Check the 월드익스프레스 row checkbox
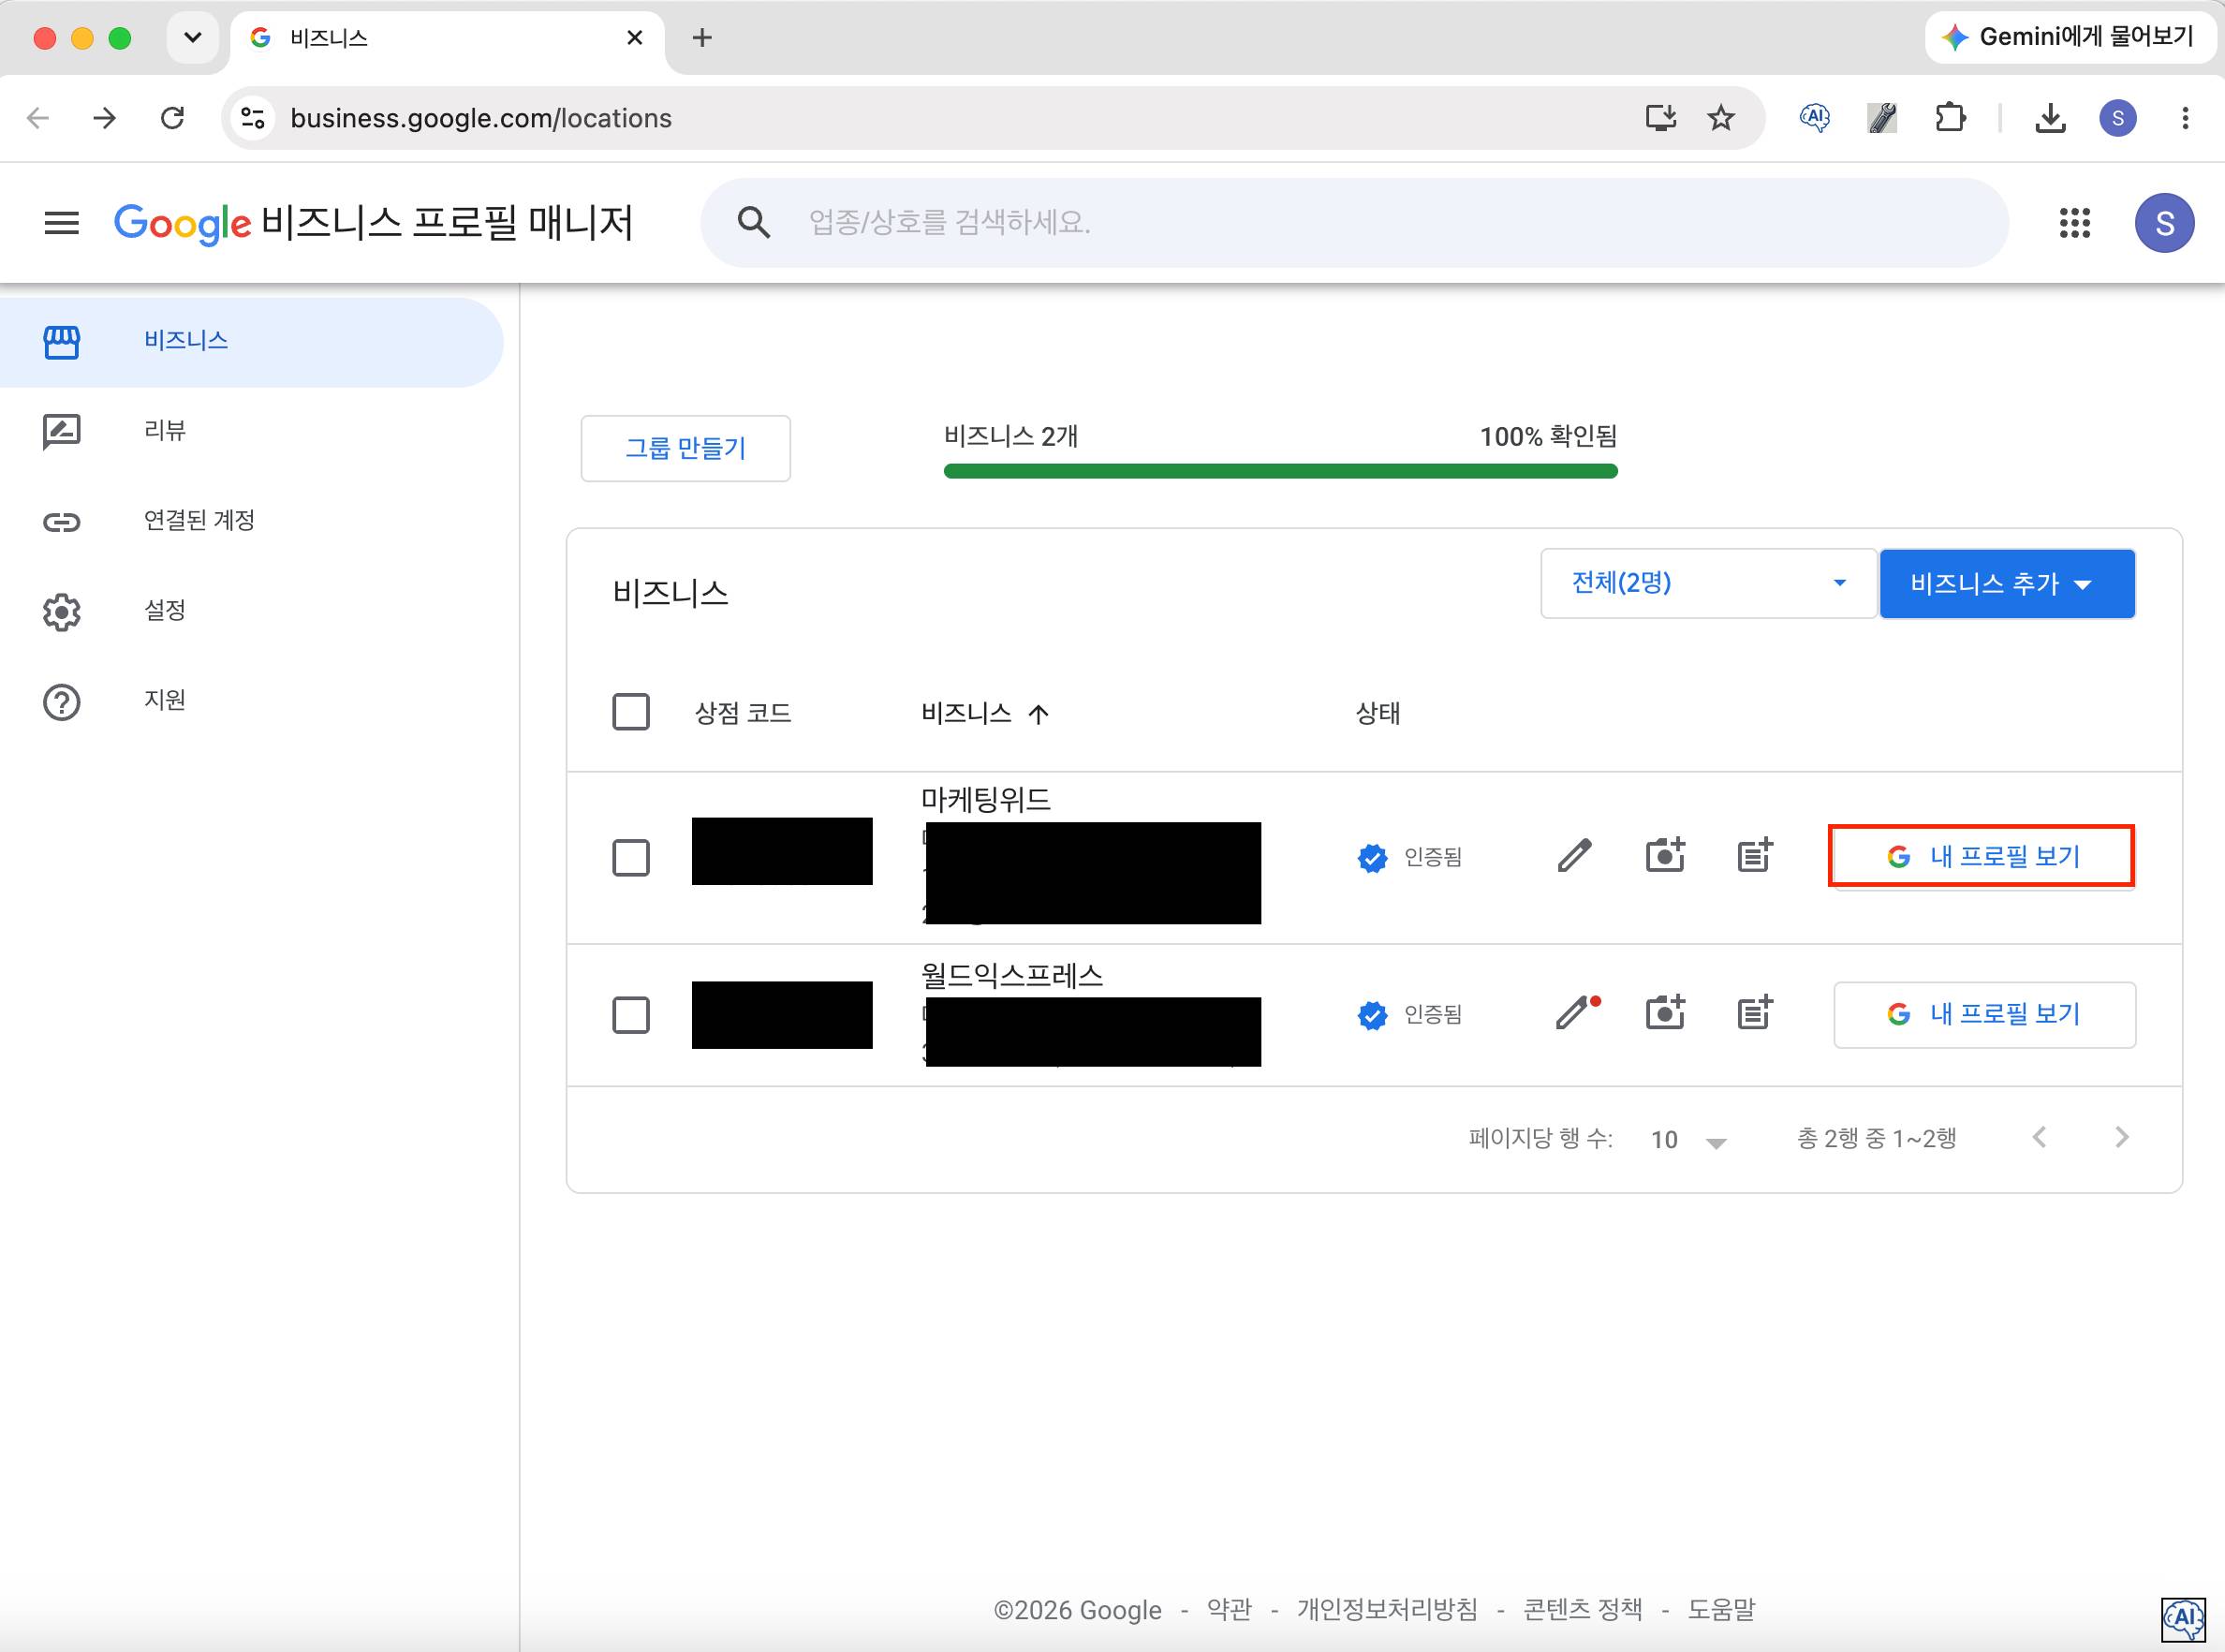 click(631, 1014)
